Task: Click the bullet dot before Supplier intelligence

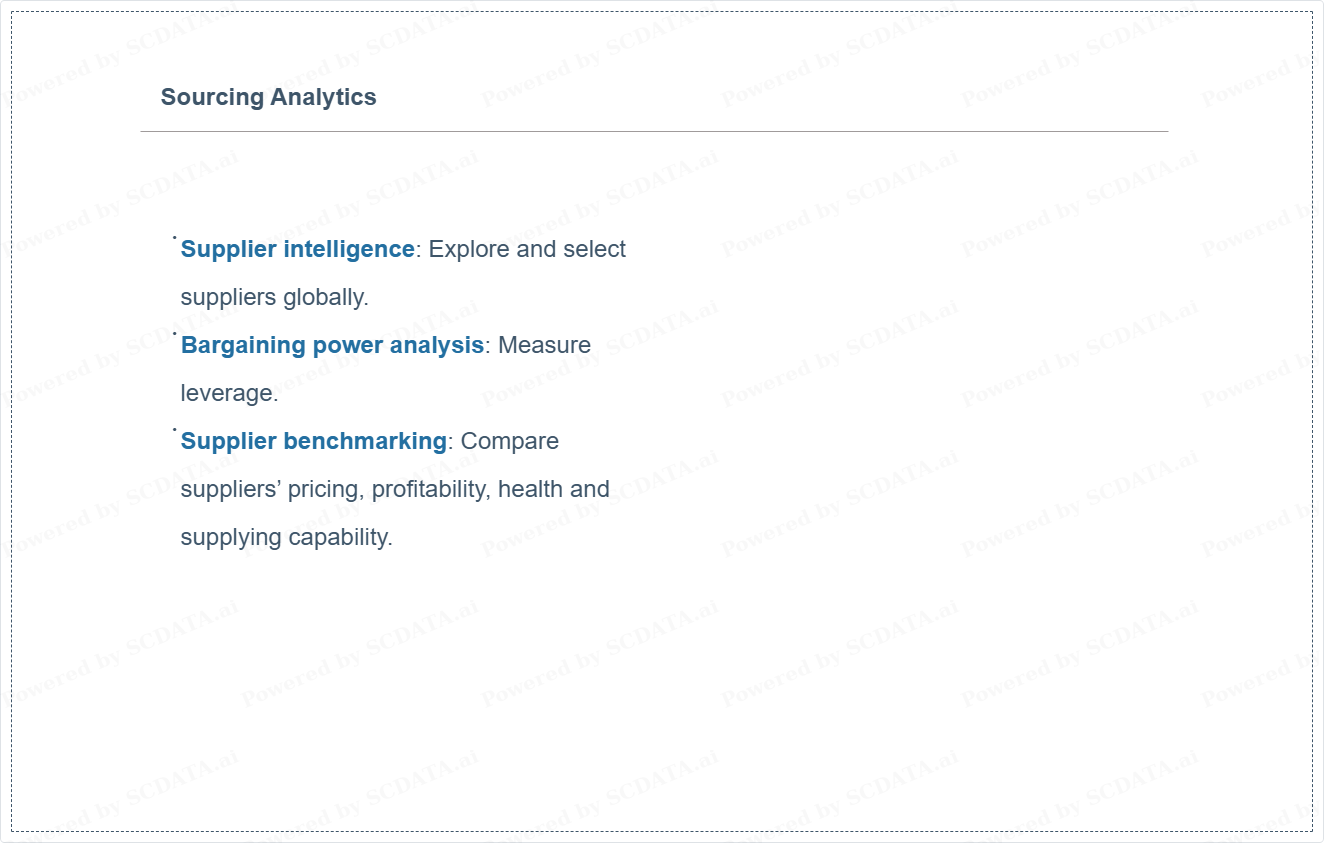Action: click(174, 238)
